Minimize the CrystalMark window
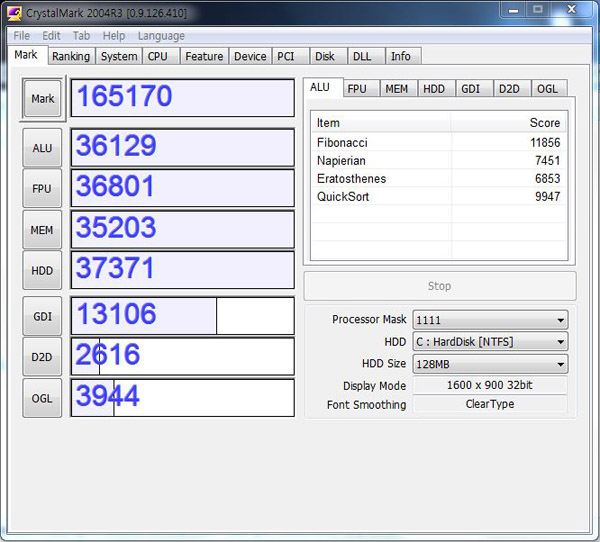The width and height of the screenshot is (600, 542). point(513,10)
